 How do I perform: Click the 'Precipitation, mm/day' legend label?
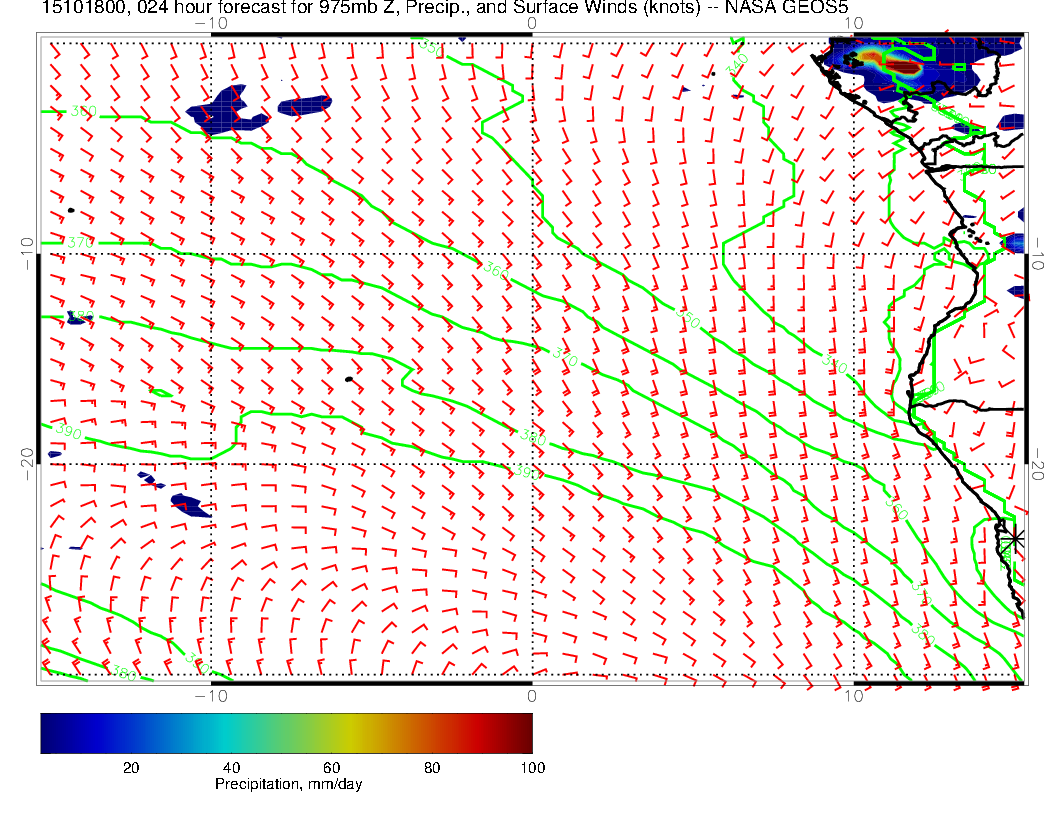coord(288,784)
